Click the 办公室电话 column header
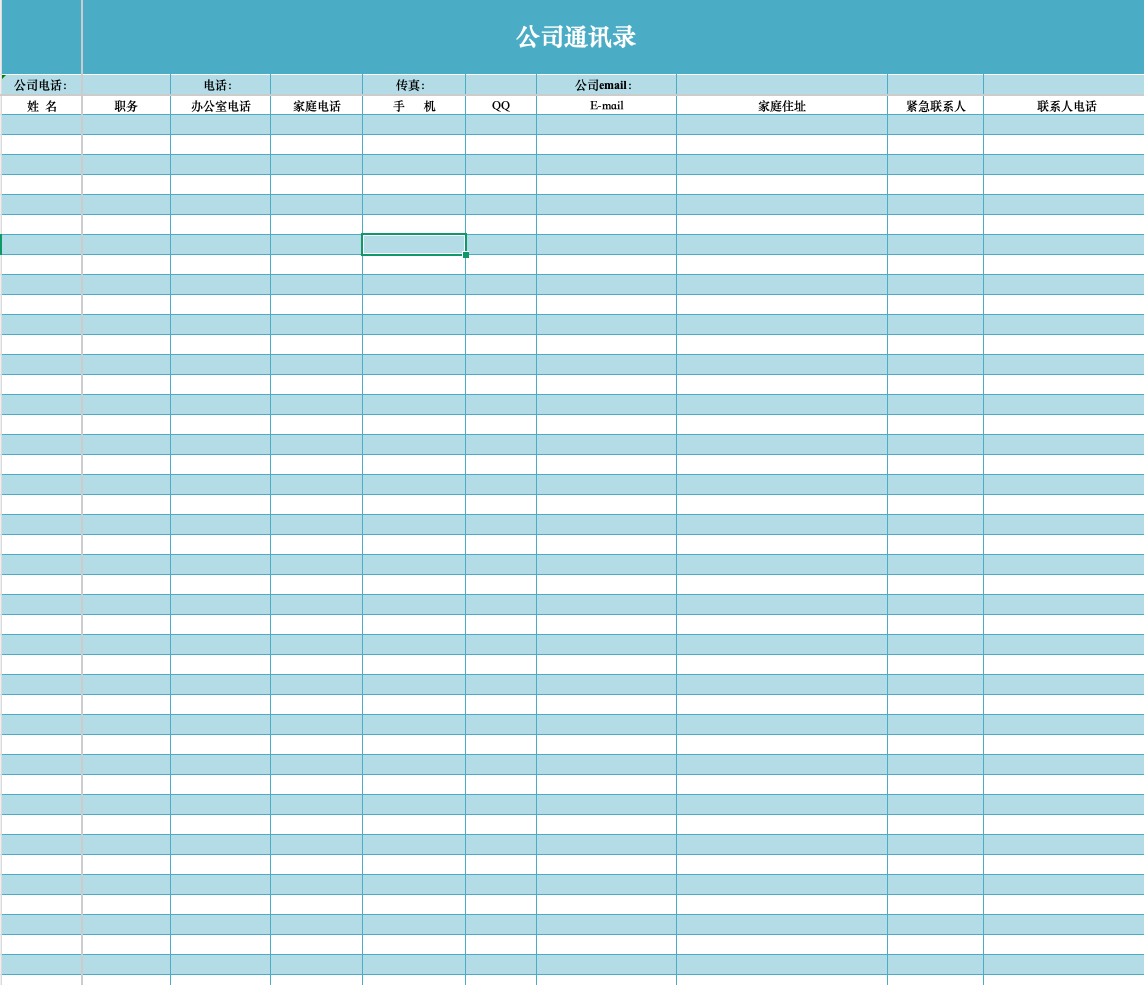The image size is (1144, 985). tap(220, 106)
